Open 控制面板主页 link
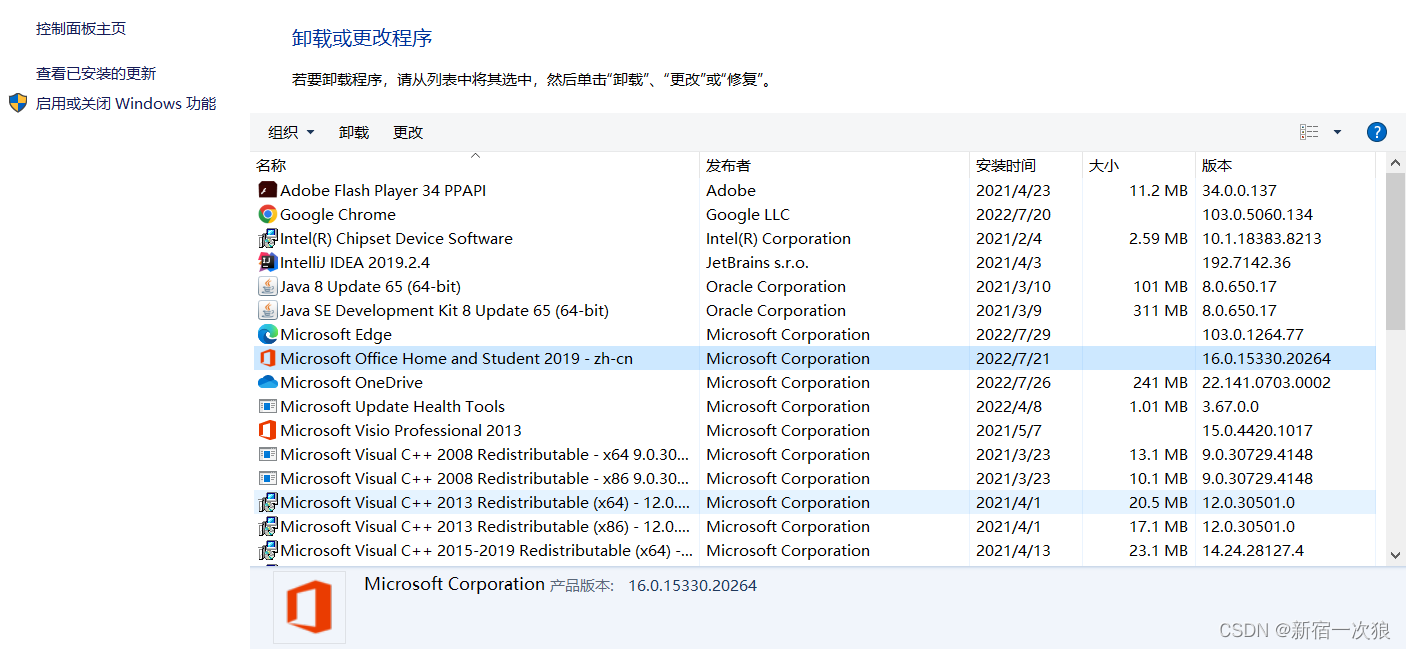 coord(81,29)
